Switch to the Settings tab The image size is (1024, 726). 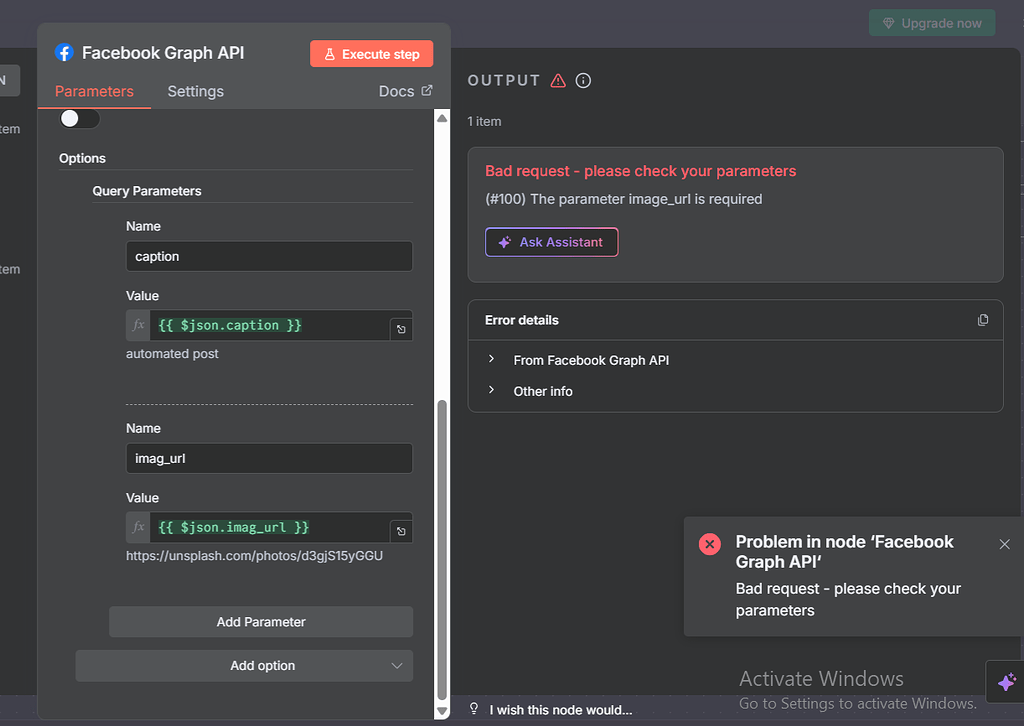pyautogui.click(x=195, y=91)
